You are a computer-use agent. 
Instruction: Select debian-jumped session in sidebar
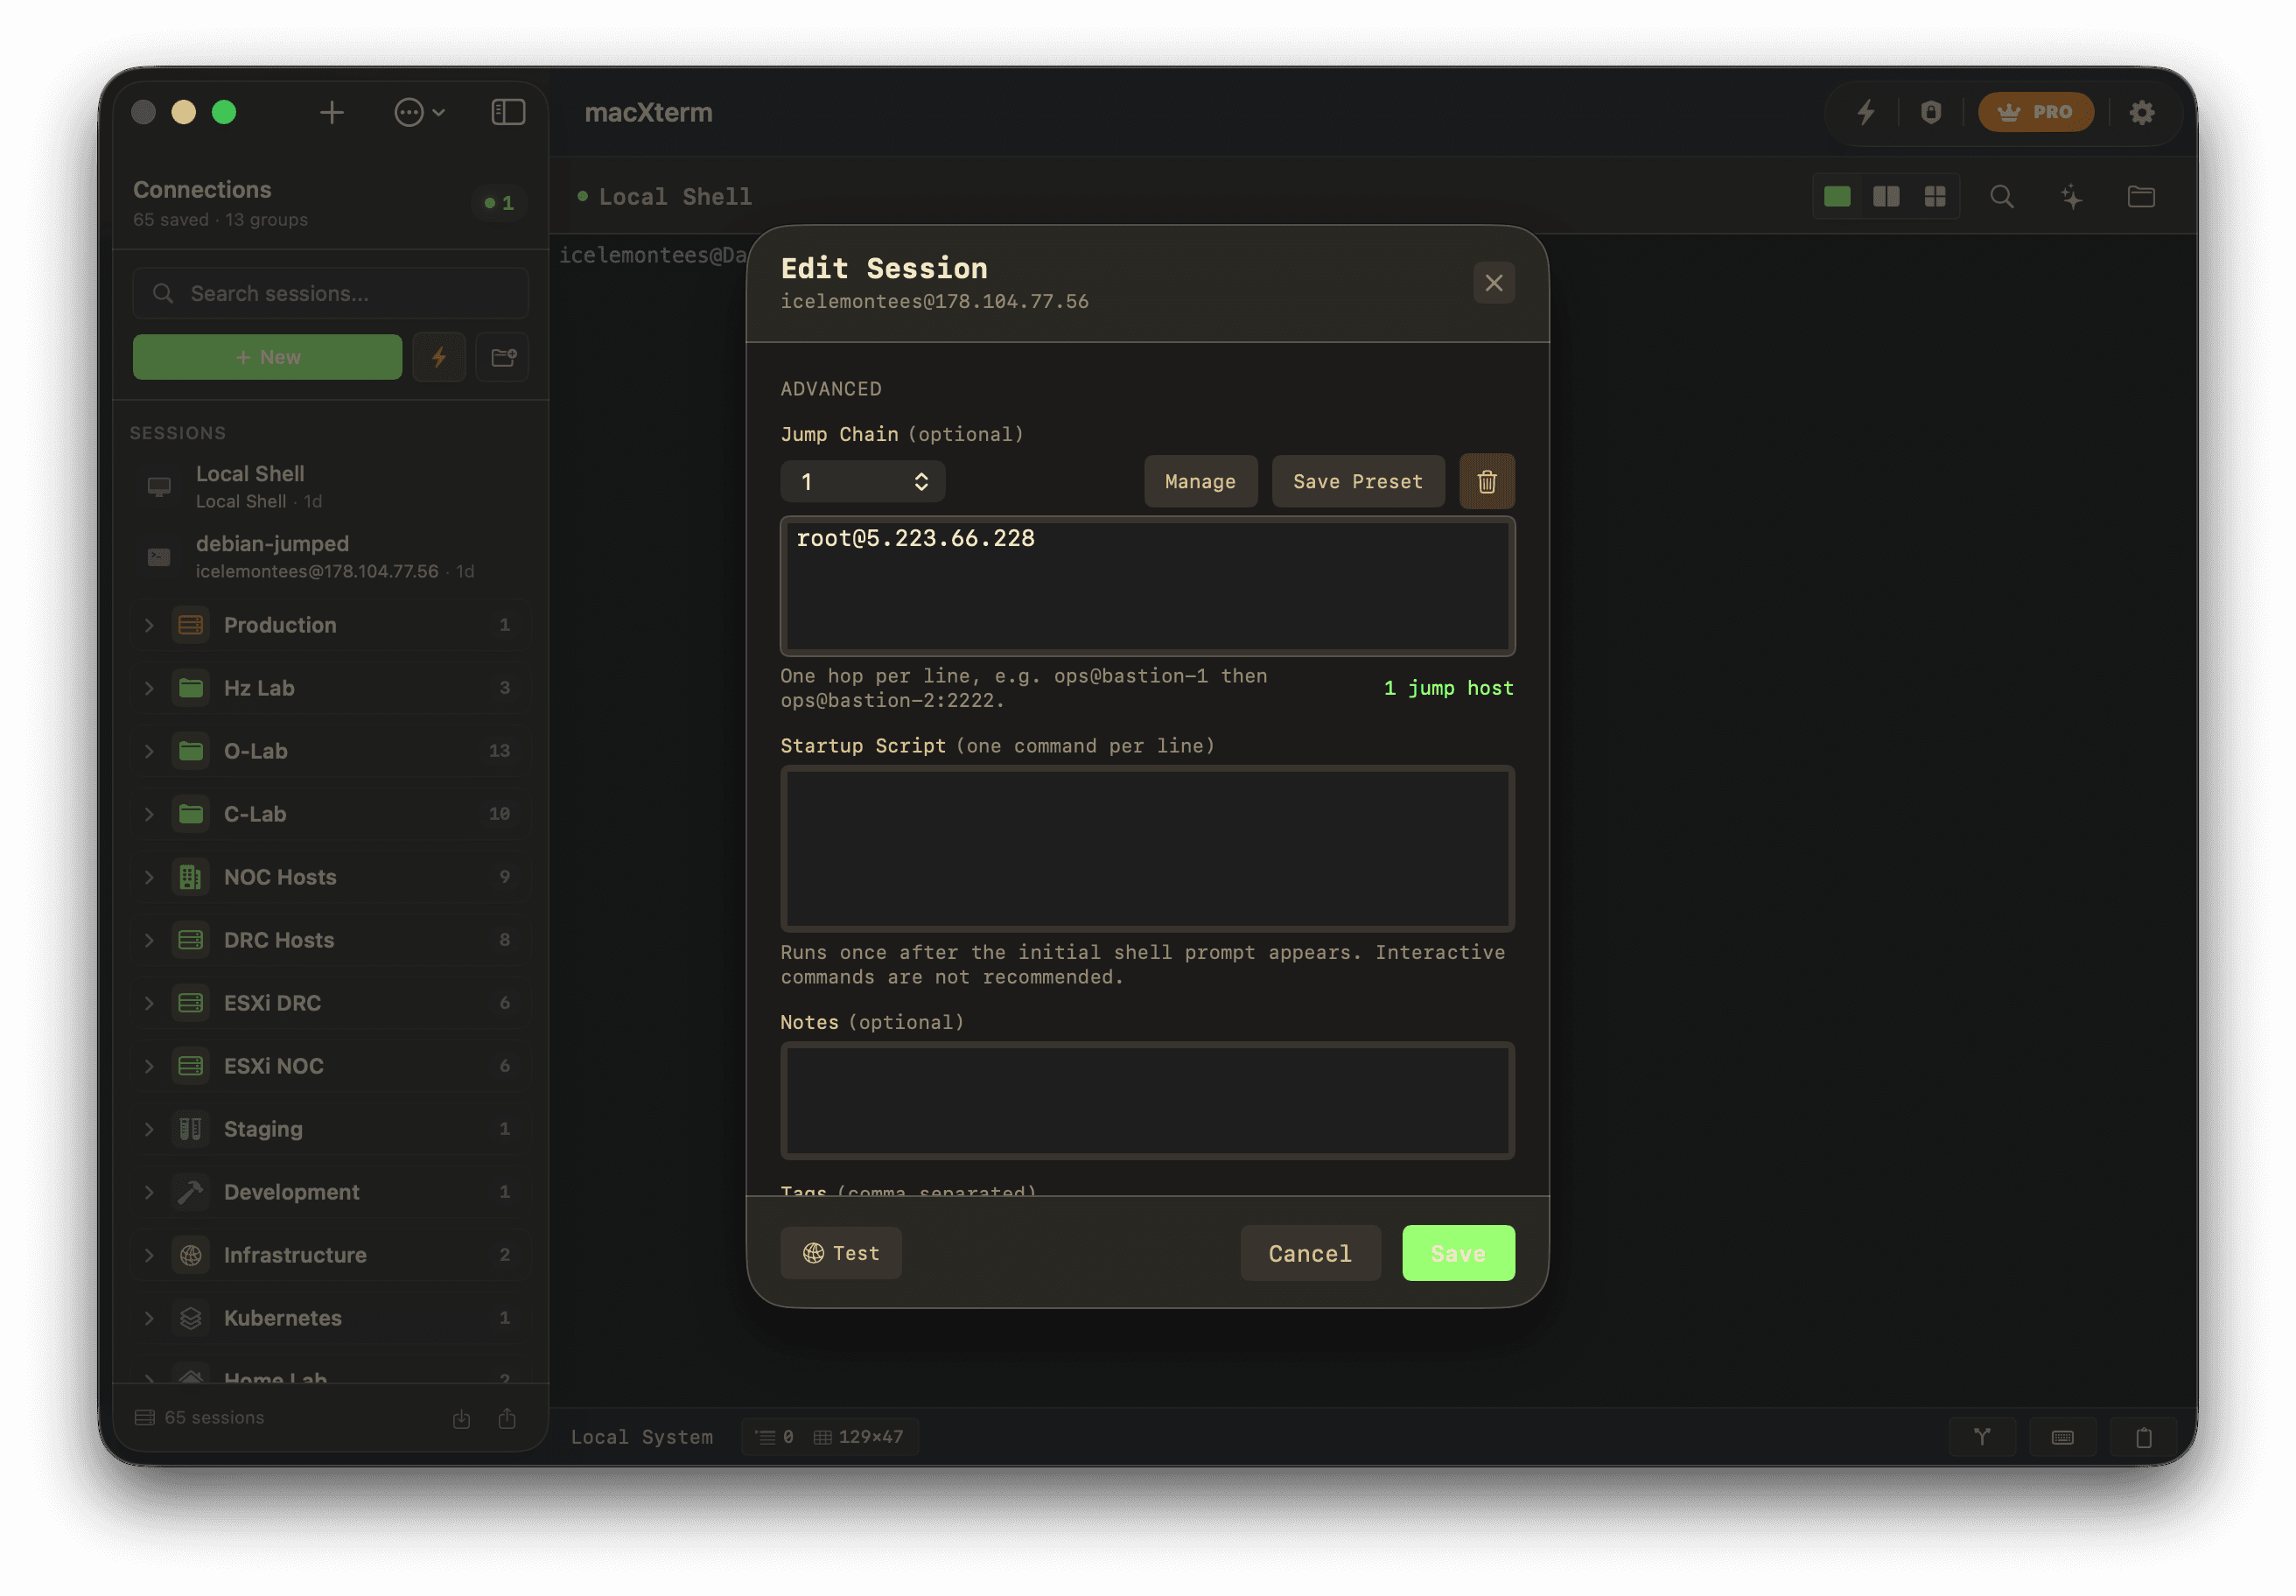[330, 556]
